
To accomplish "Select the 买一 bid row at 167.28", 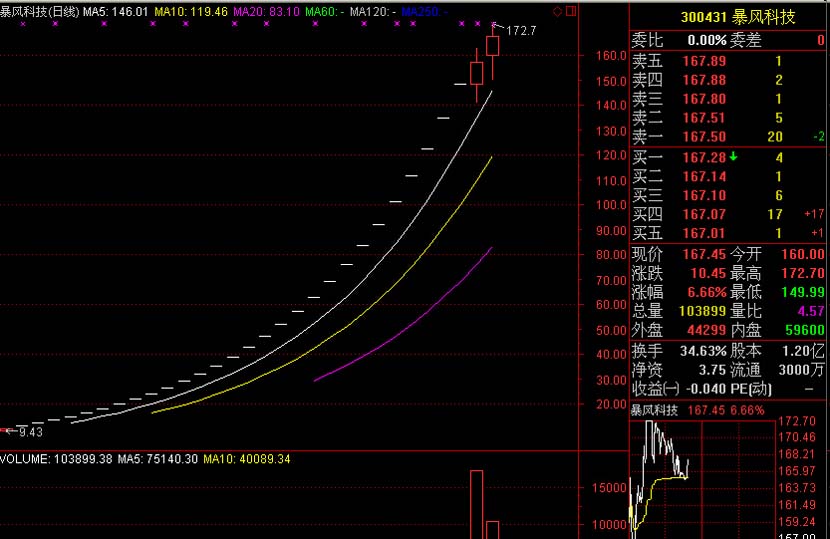I will point(728,157).
